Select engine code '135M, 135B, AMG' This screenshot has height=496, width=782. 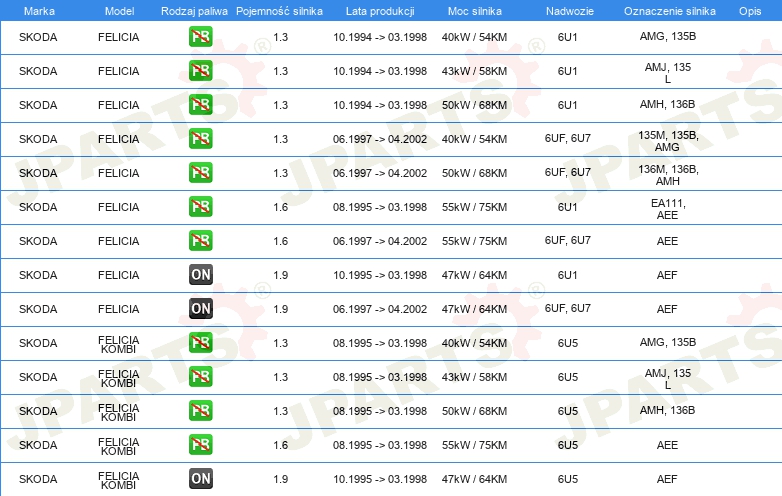(668, 141)
